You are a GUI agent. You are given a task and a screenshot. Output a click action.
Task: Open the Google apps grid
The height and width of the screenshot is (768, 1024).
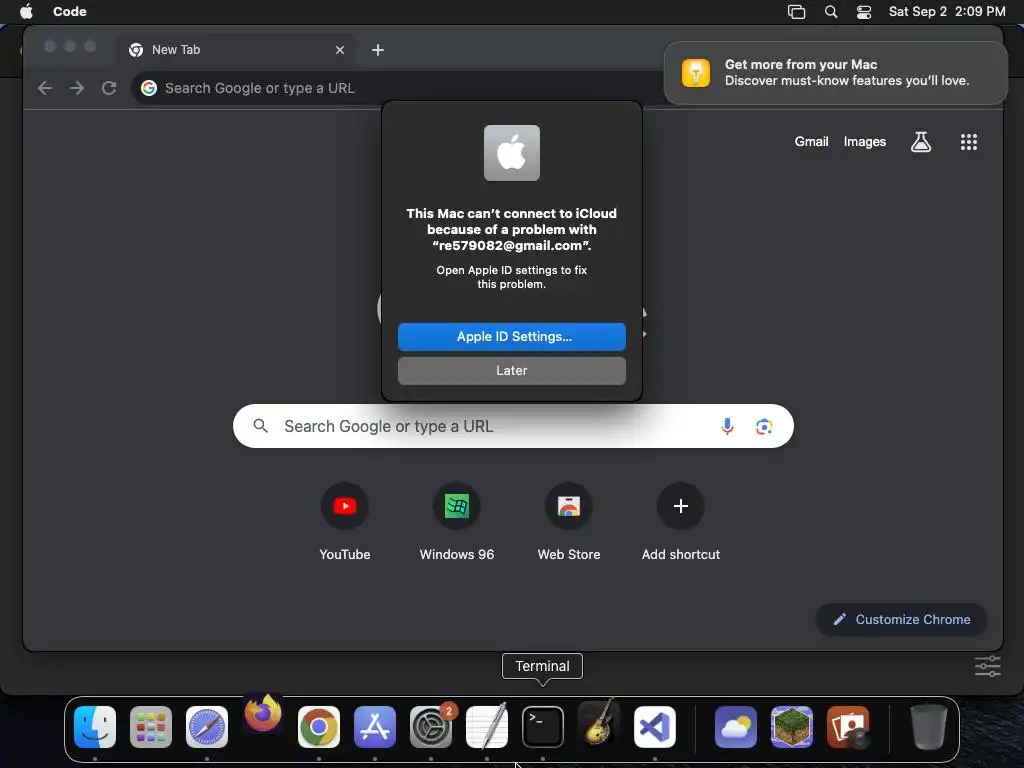point(968,142)
